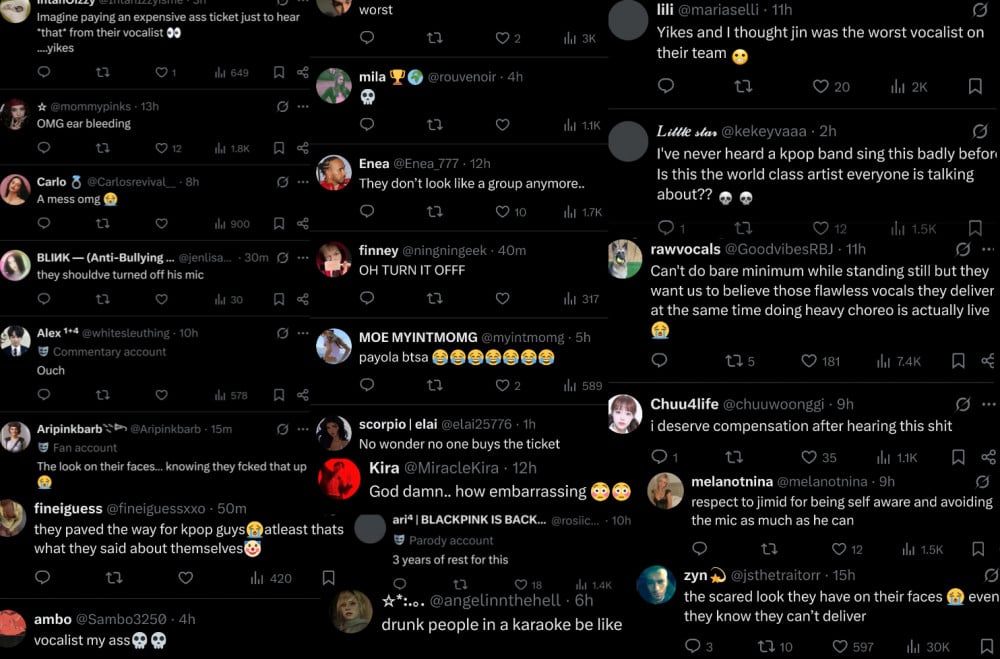Open more options on mommypinks' tweet
The width and height of the screenshot is (1000, 659).
[303, 107]
